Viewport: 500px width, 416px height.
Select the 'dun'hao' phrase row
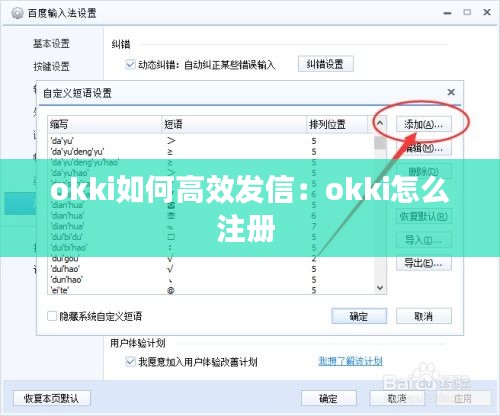pos(211,280)
